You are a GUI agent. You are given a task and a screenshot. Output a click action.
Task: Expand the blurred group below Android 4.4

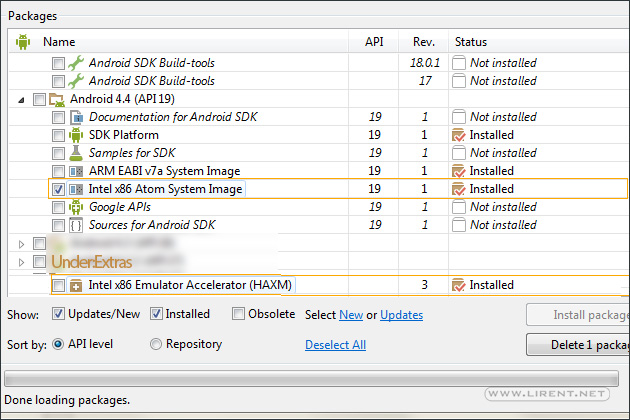point(21,244)
